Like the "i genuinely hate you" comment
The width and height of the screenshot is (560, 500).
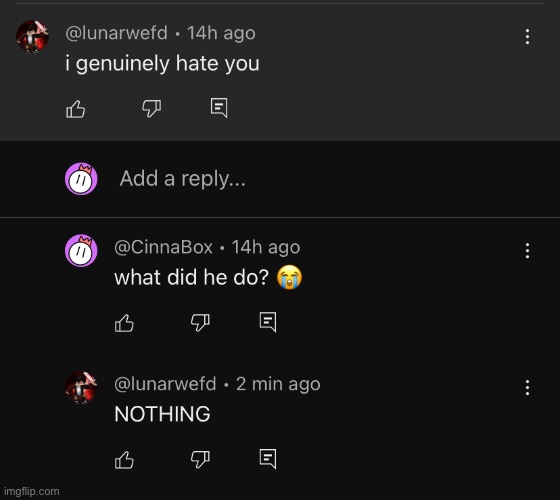pyautogui.click(x=76, y=109)
